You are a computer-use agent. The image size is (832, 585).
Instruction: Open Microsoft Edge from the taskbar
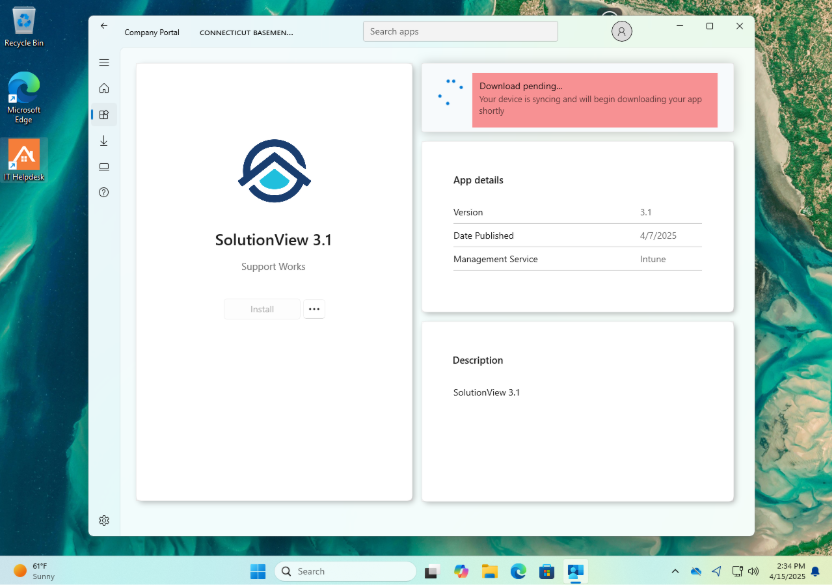pyautogui.click(x=518, y=571)
